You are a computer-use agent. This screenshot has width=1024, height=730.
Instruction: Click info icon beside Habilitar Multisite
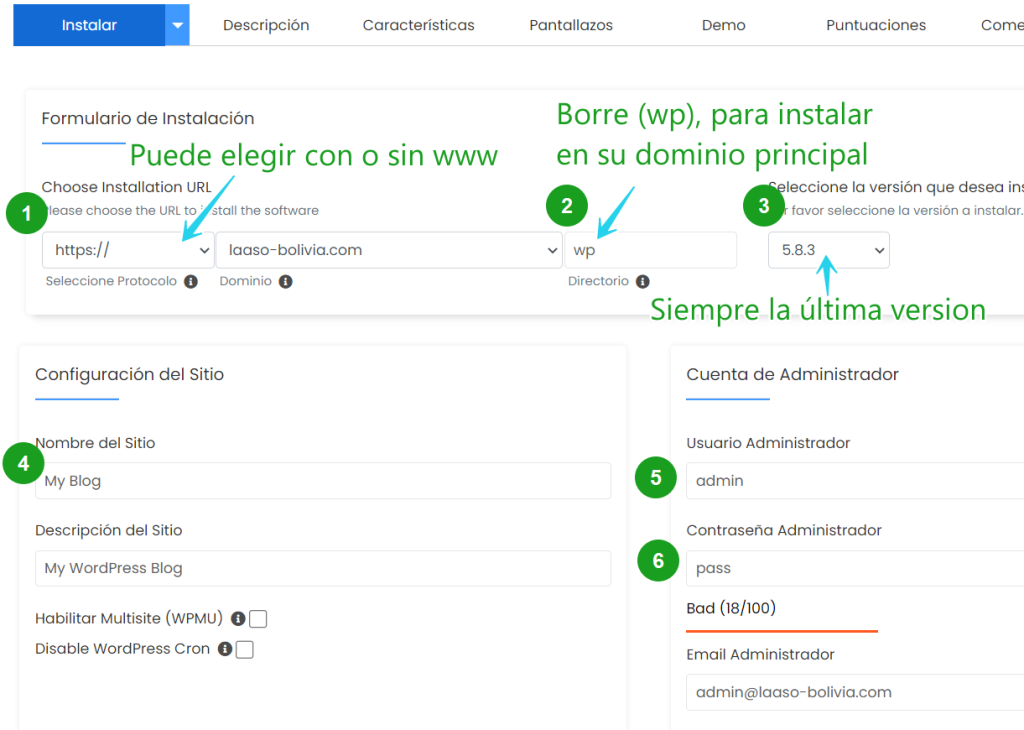[x=238, y=618]
